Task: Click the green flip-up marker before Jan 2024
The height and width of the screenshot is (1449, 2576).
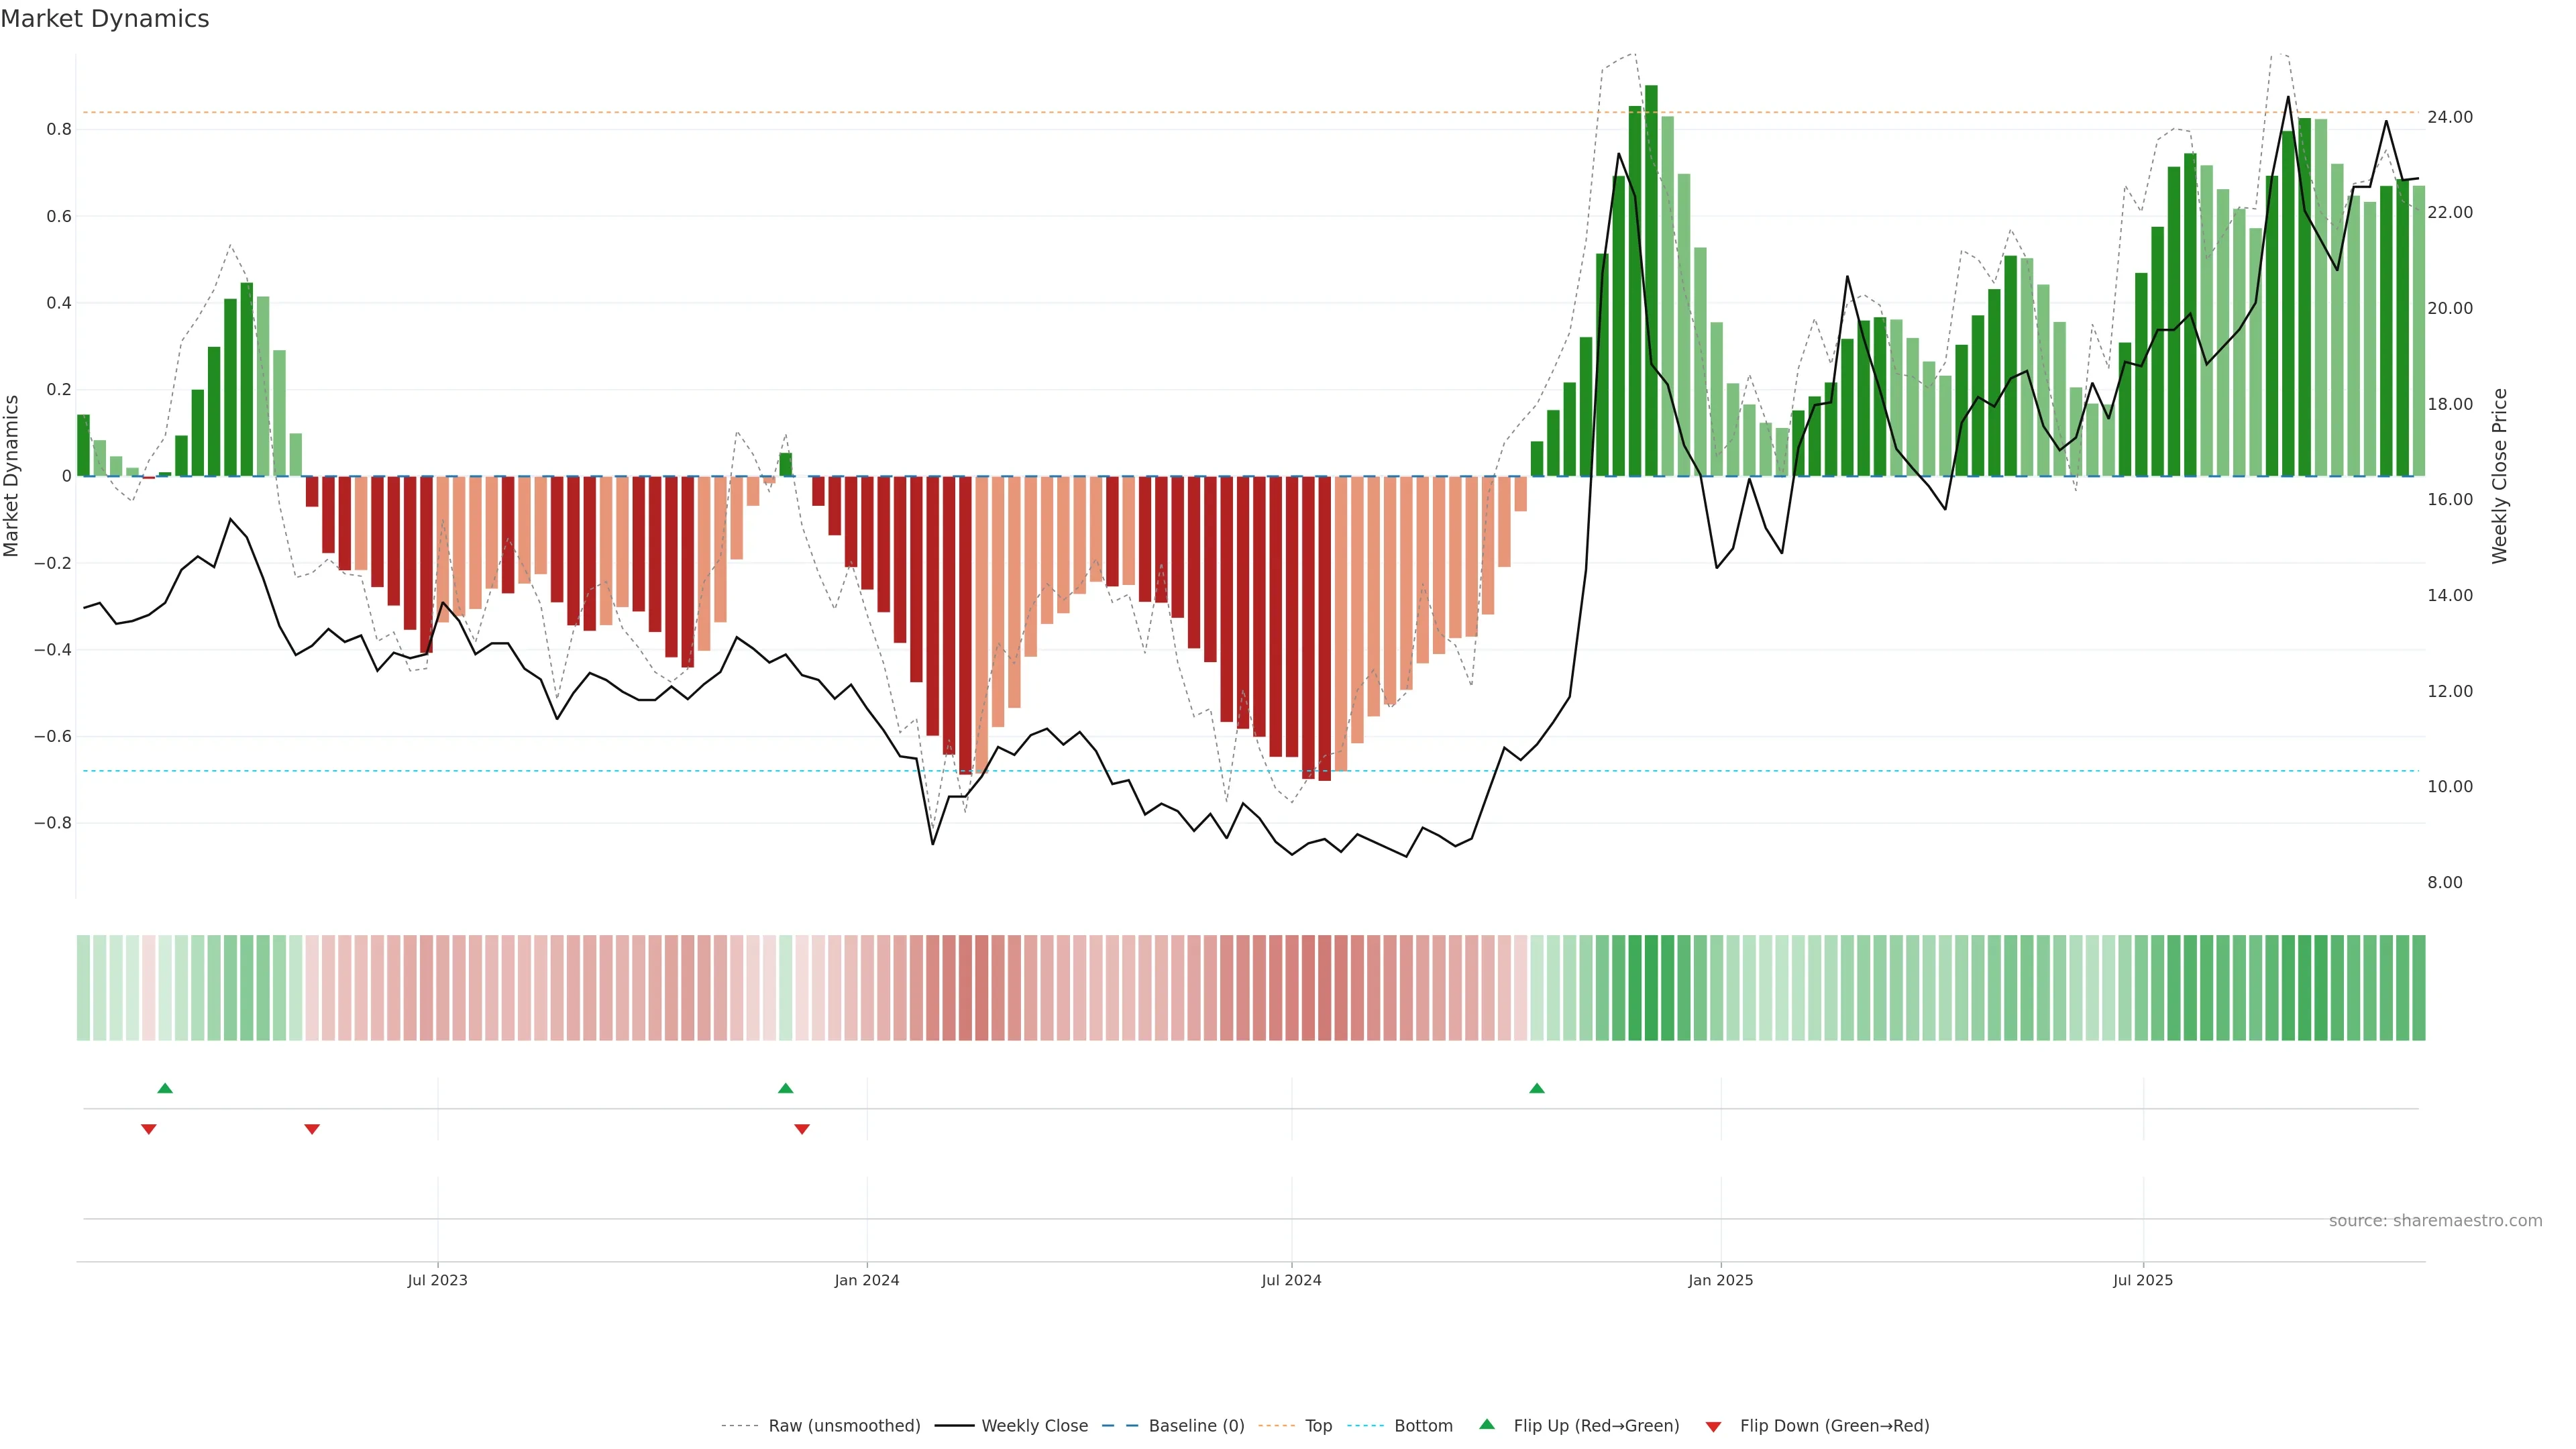Action: (785, 1088)
